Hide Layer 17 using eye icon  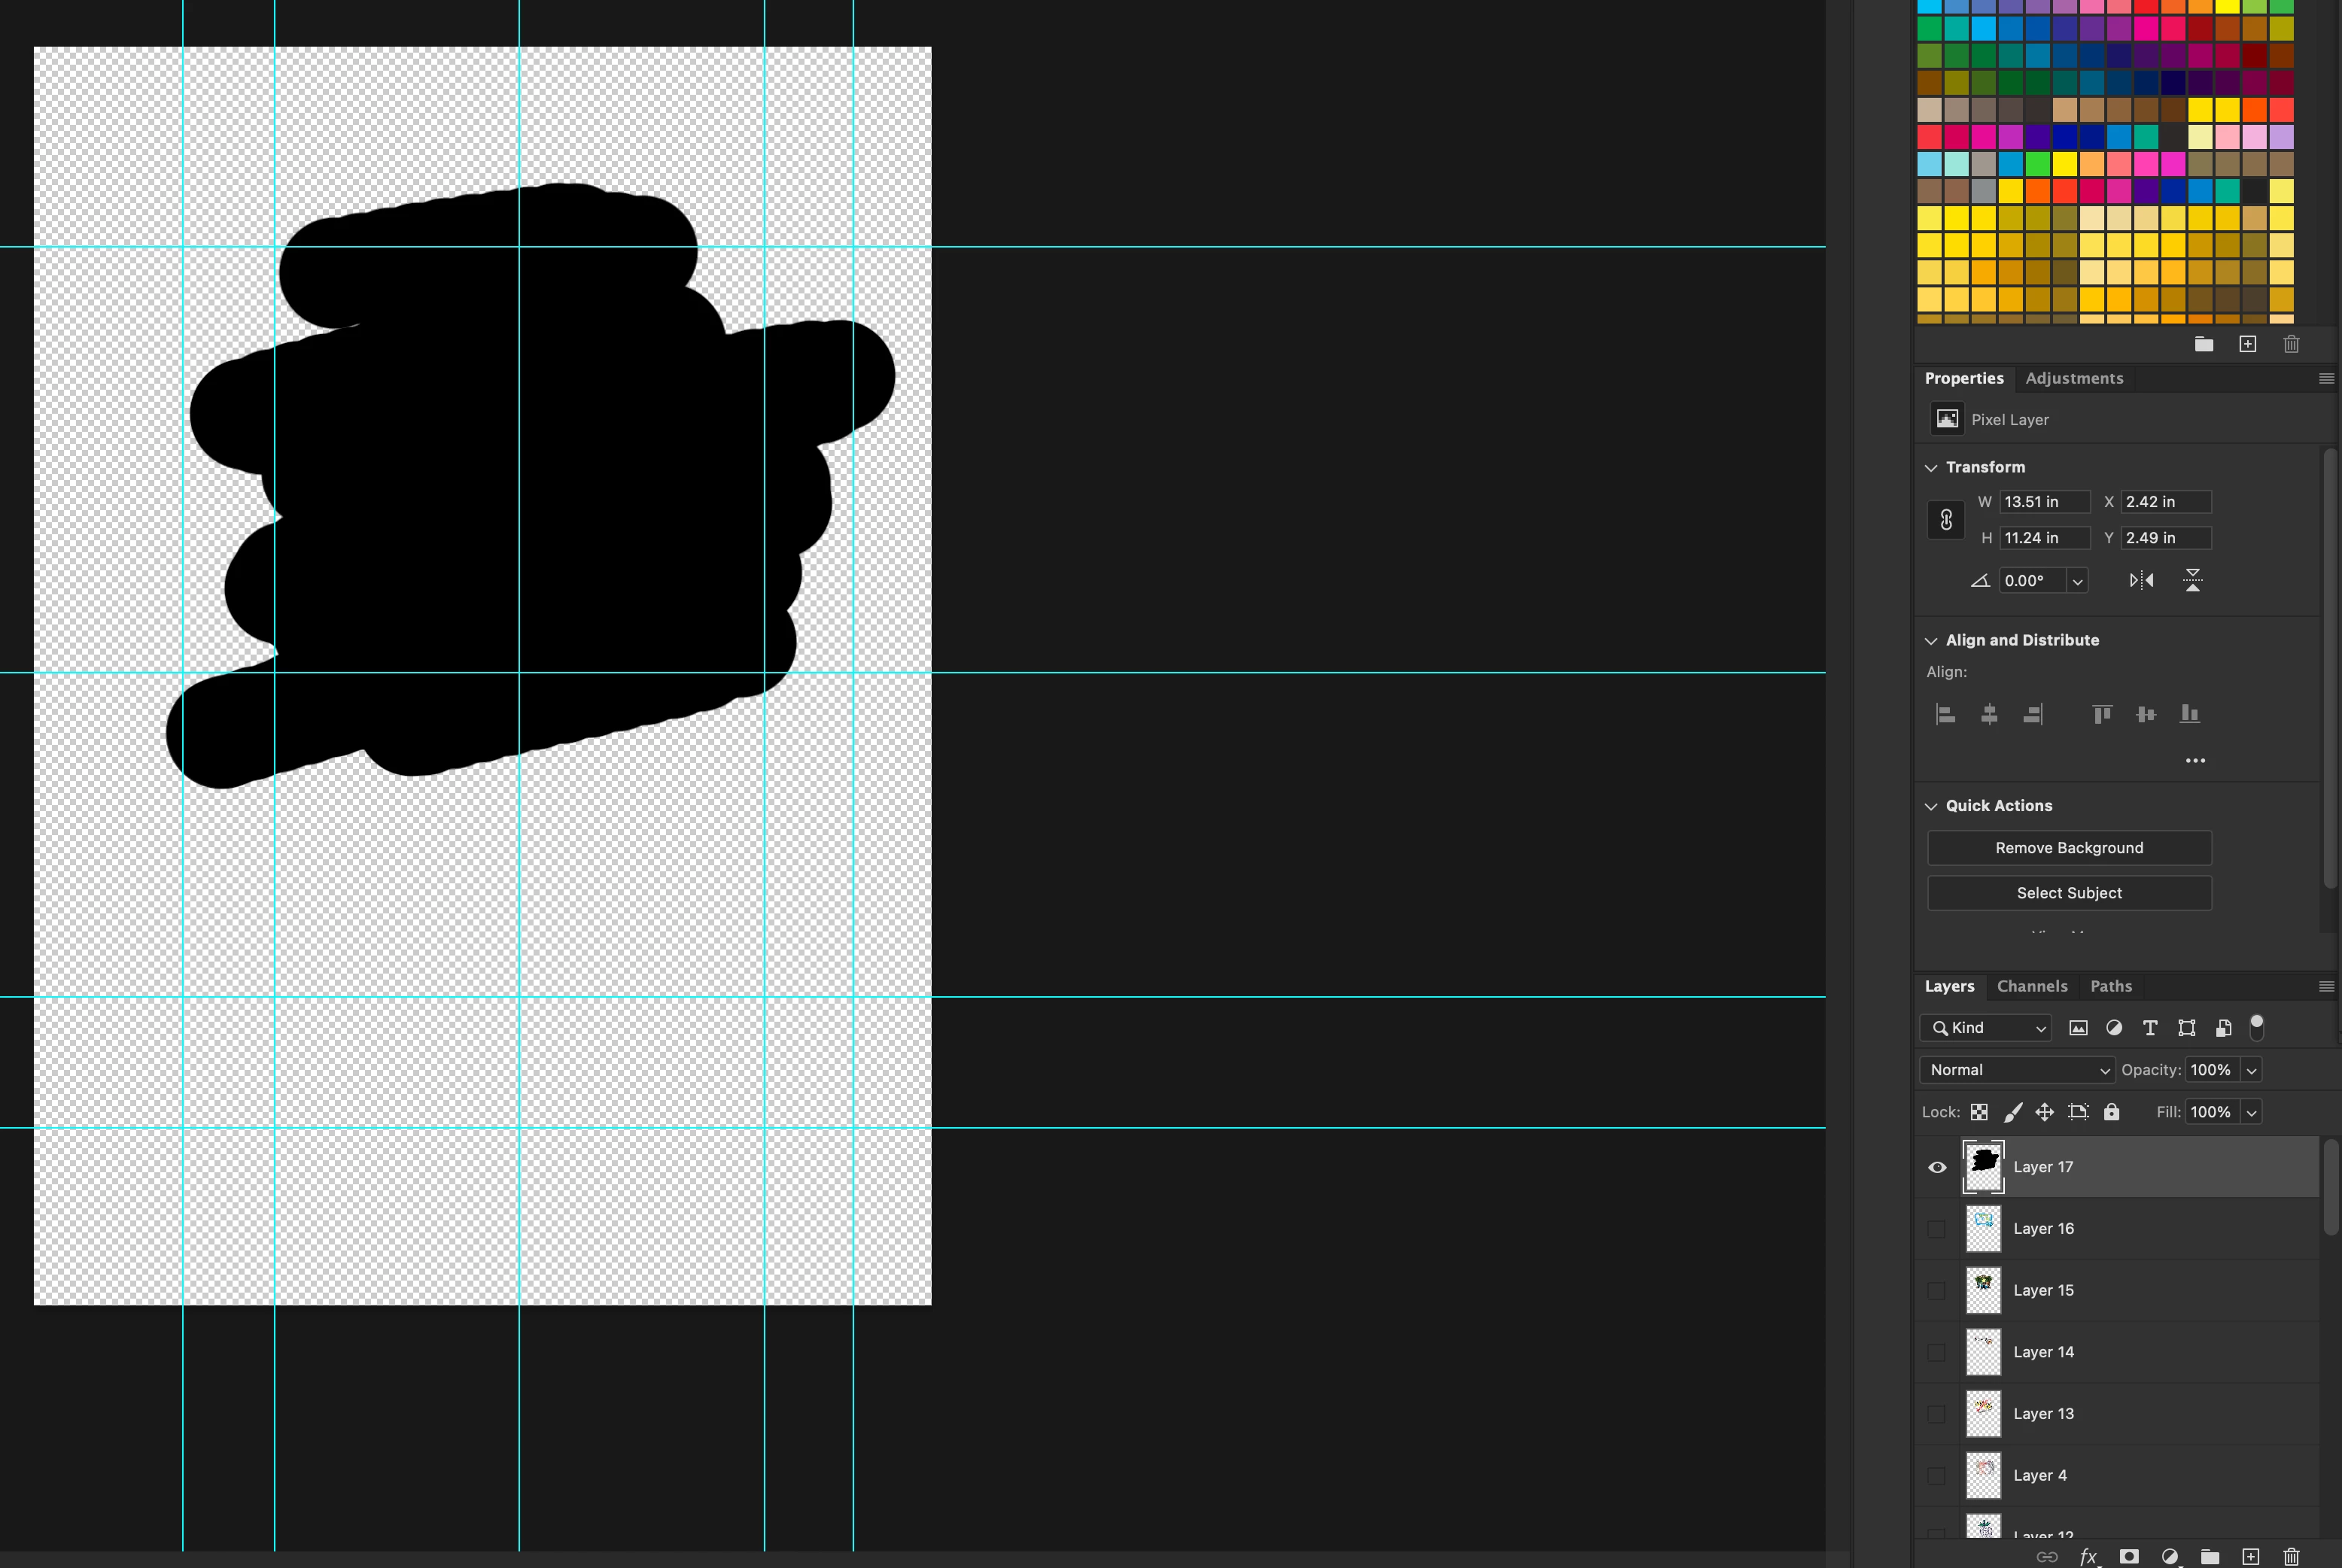[x=1937, y=1167]
